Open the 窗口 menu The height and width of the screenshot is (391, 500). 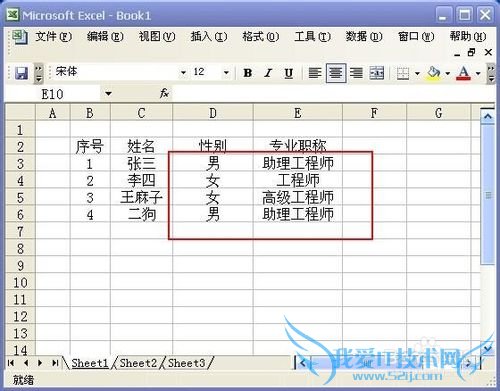coord(416,36)
